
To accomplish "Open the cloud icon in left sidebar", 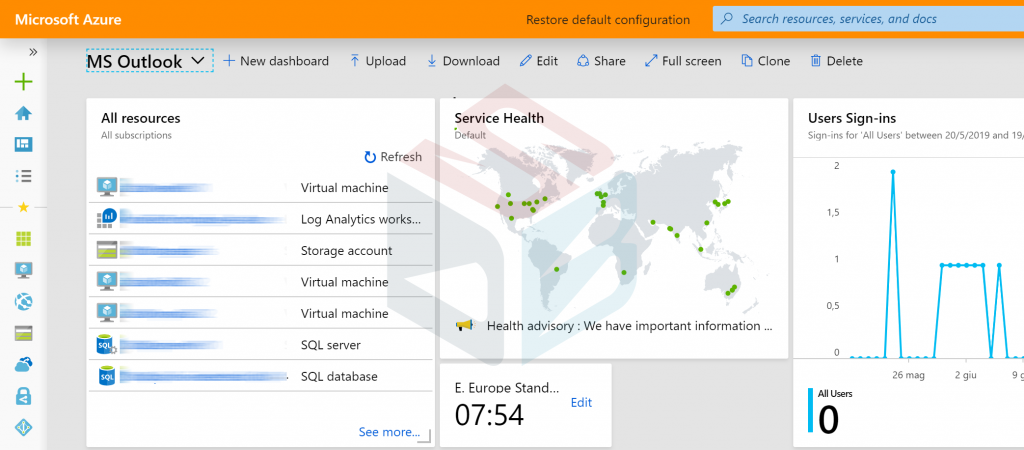I will 24,364.
